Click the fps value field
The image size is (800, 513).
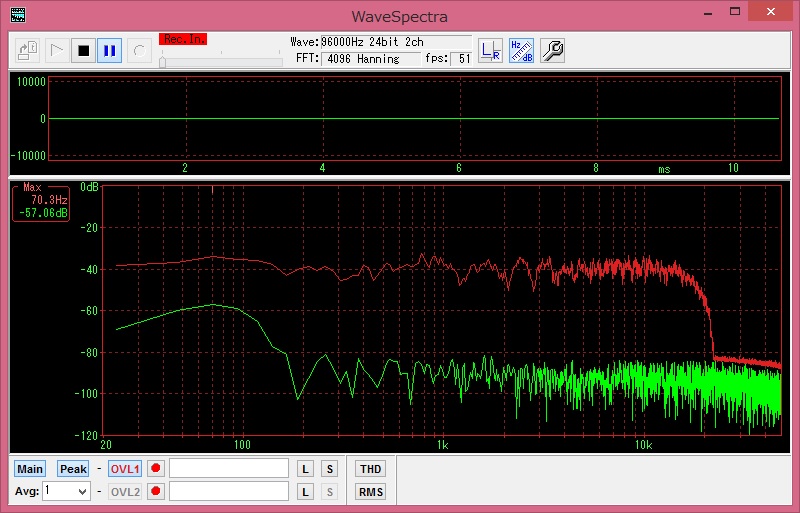pyautogui.click(x=461, y=59)
